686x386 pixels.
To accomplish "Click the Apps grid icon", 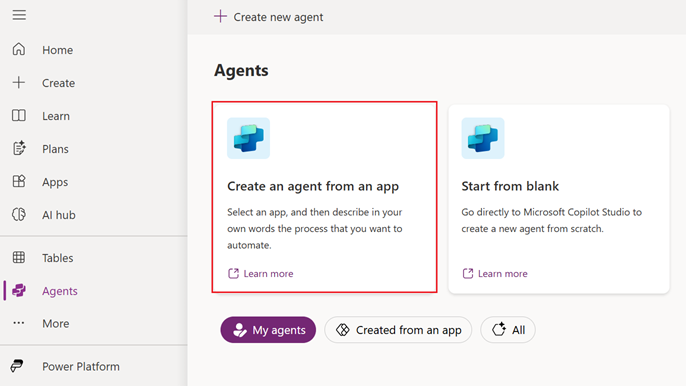I will point(19,181).
